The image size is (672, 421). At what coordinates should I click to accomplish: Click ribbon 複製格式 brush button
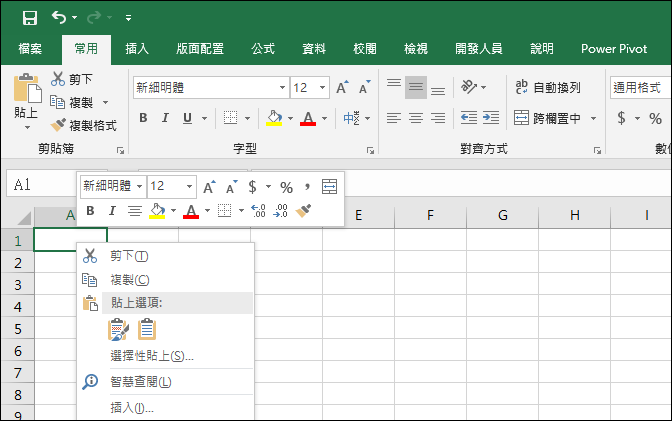pyautogui.click(x=83, y=125)
